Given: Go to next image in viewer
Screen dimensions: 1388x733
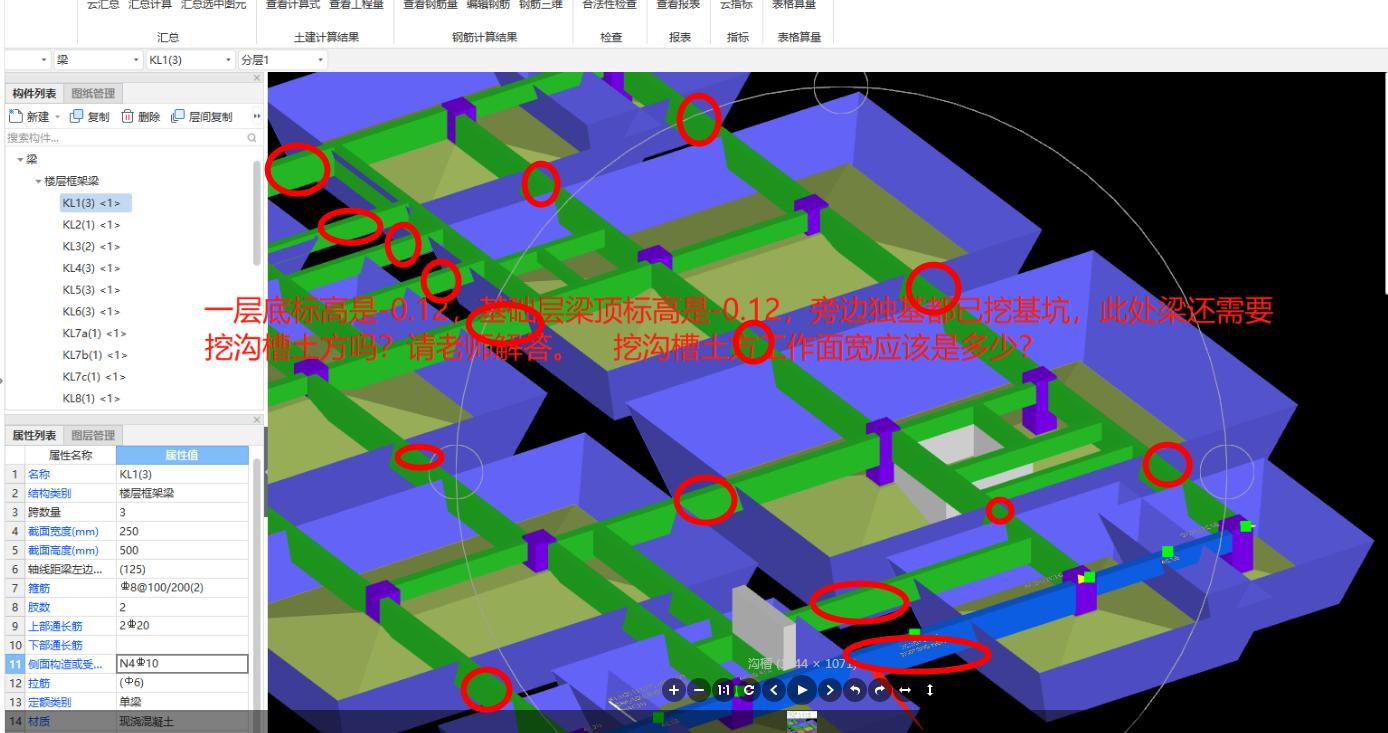Looking at the screenshot, I should [x=830, y=690].
